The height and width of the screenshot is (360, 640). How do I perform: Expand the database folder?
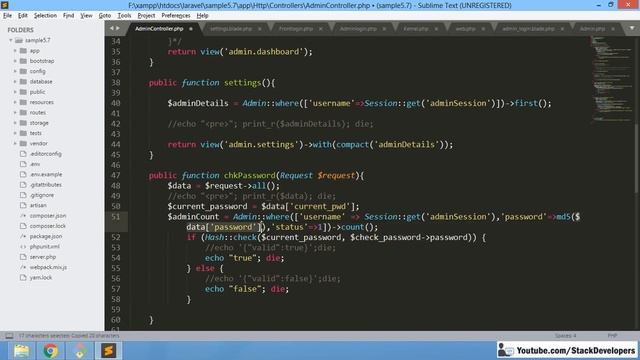[16, 82]
